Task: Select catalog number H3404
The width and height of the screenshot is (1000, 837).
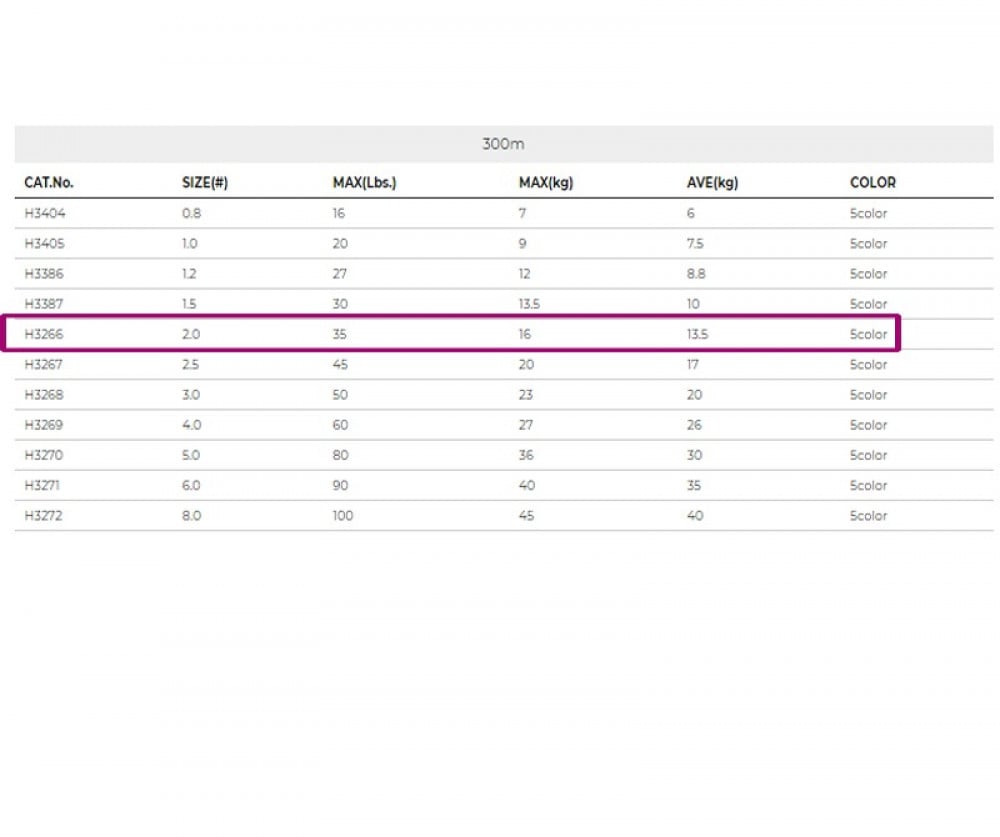Action: (x=43, y=214)
